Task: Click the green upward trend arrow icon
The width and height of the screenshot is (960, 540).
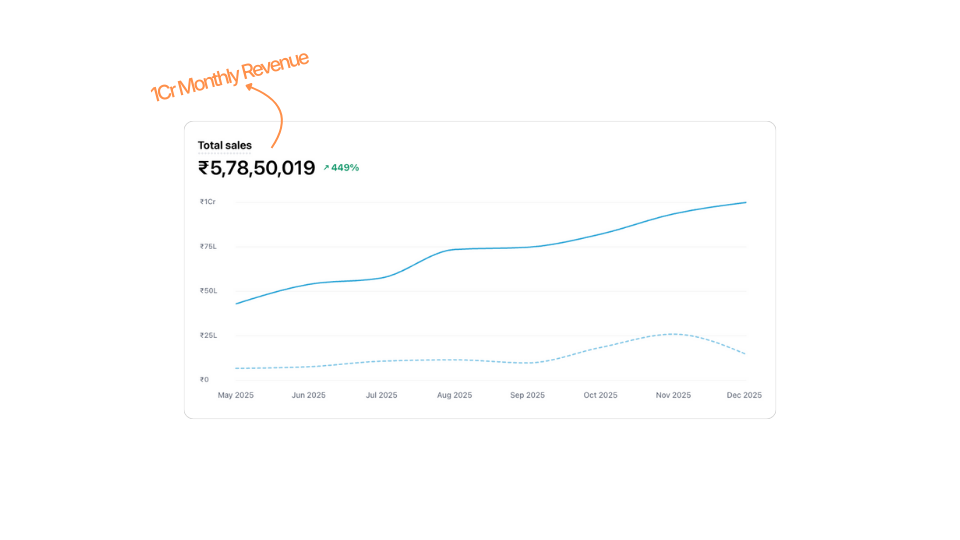Action: (326, 168)
